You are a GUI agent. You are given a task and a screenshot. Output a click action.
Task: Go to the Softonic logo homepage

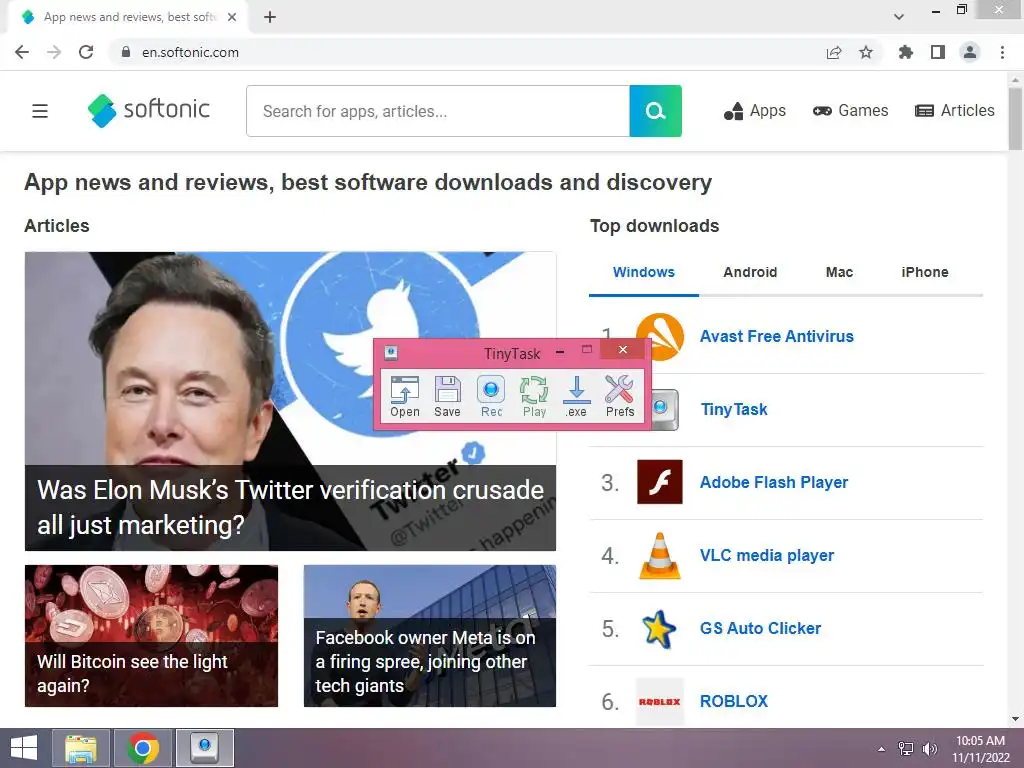pyautogui.click(x=149, y=110)
